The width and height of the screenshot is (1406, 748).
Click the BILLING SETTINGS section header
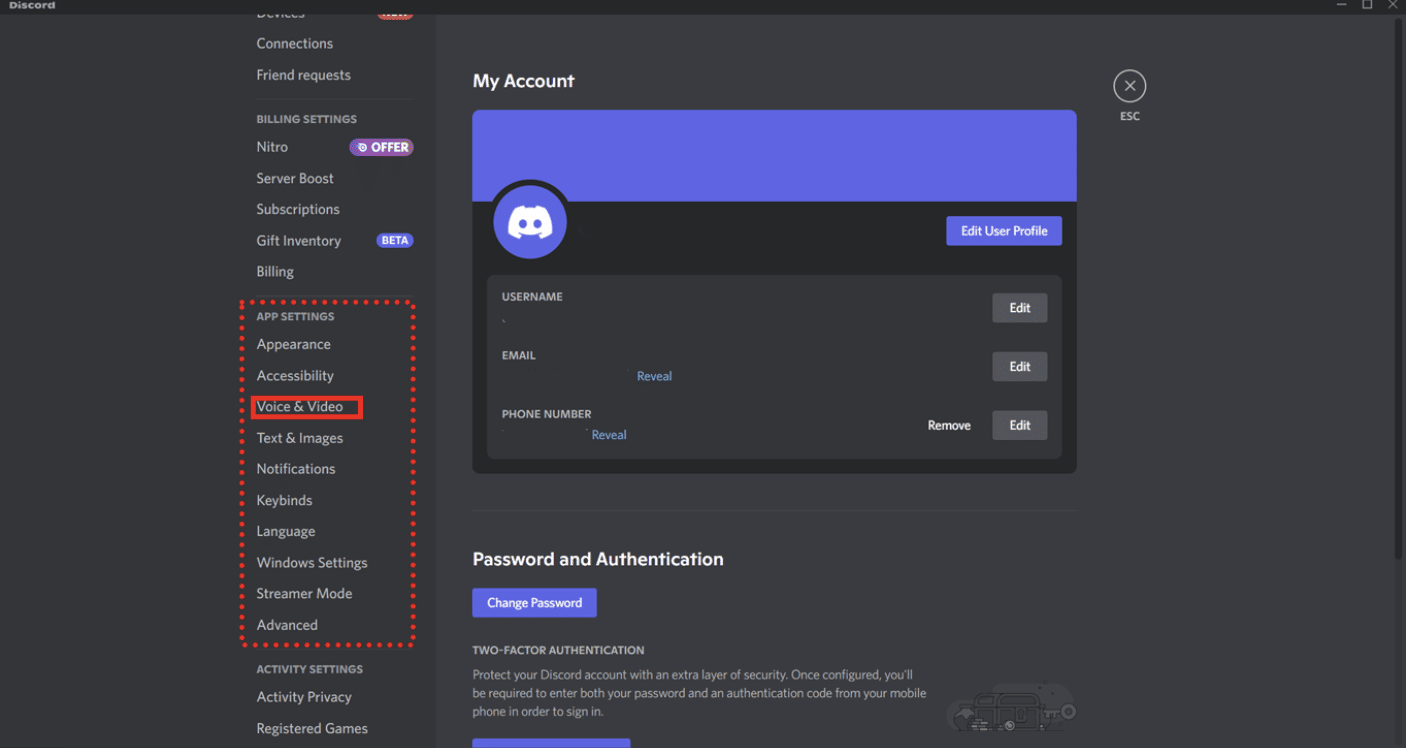(x=306, y=119)
